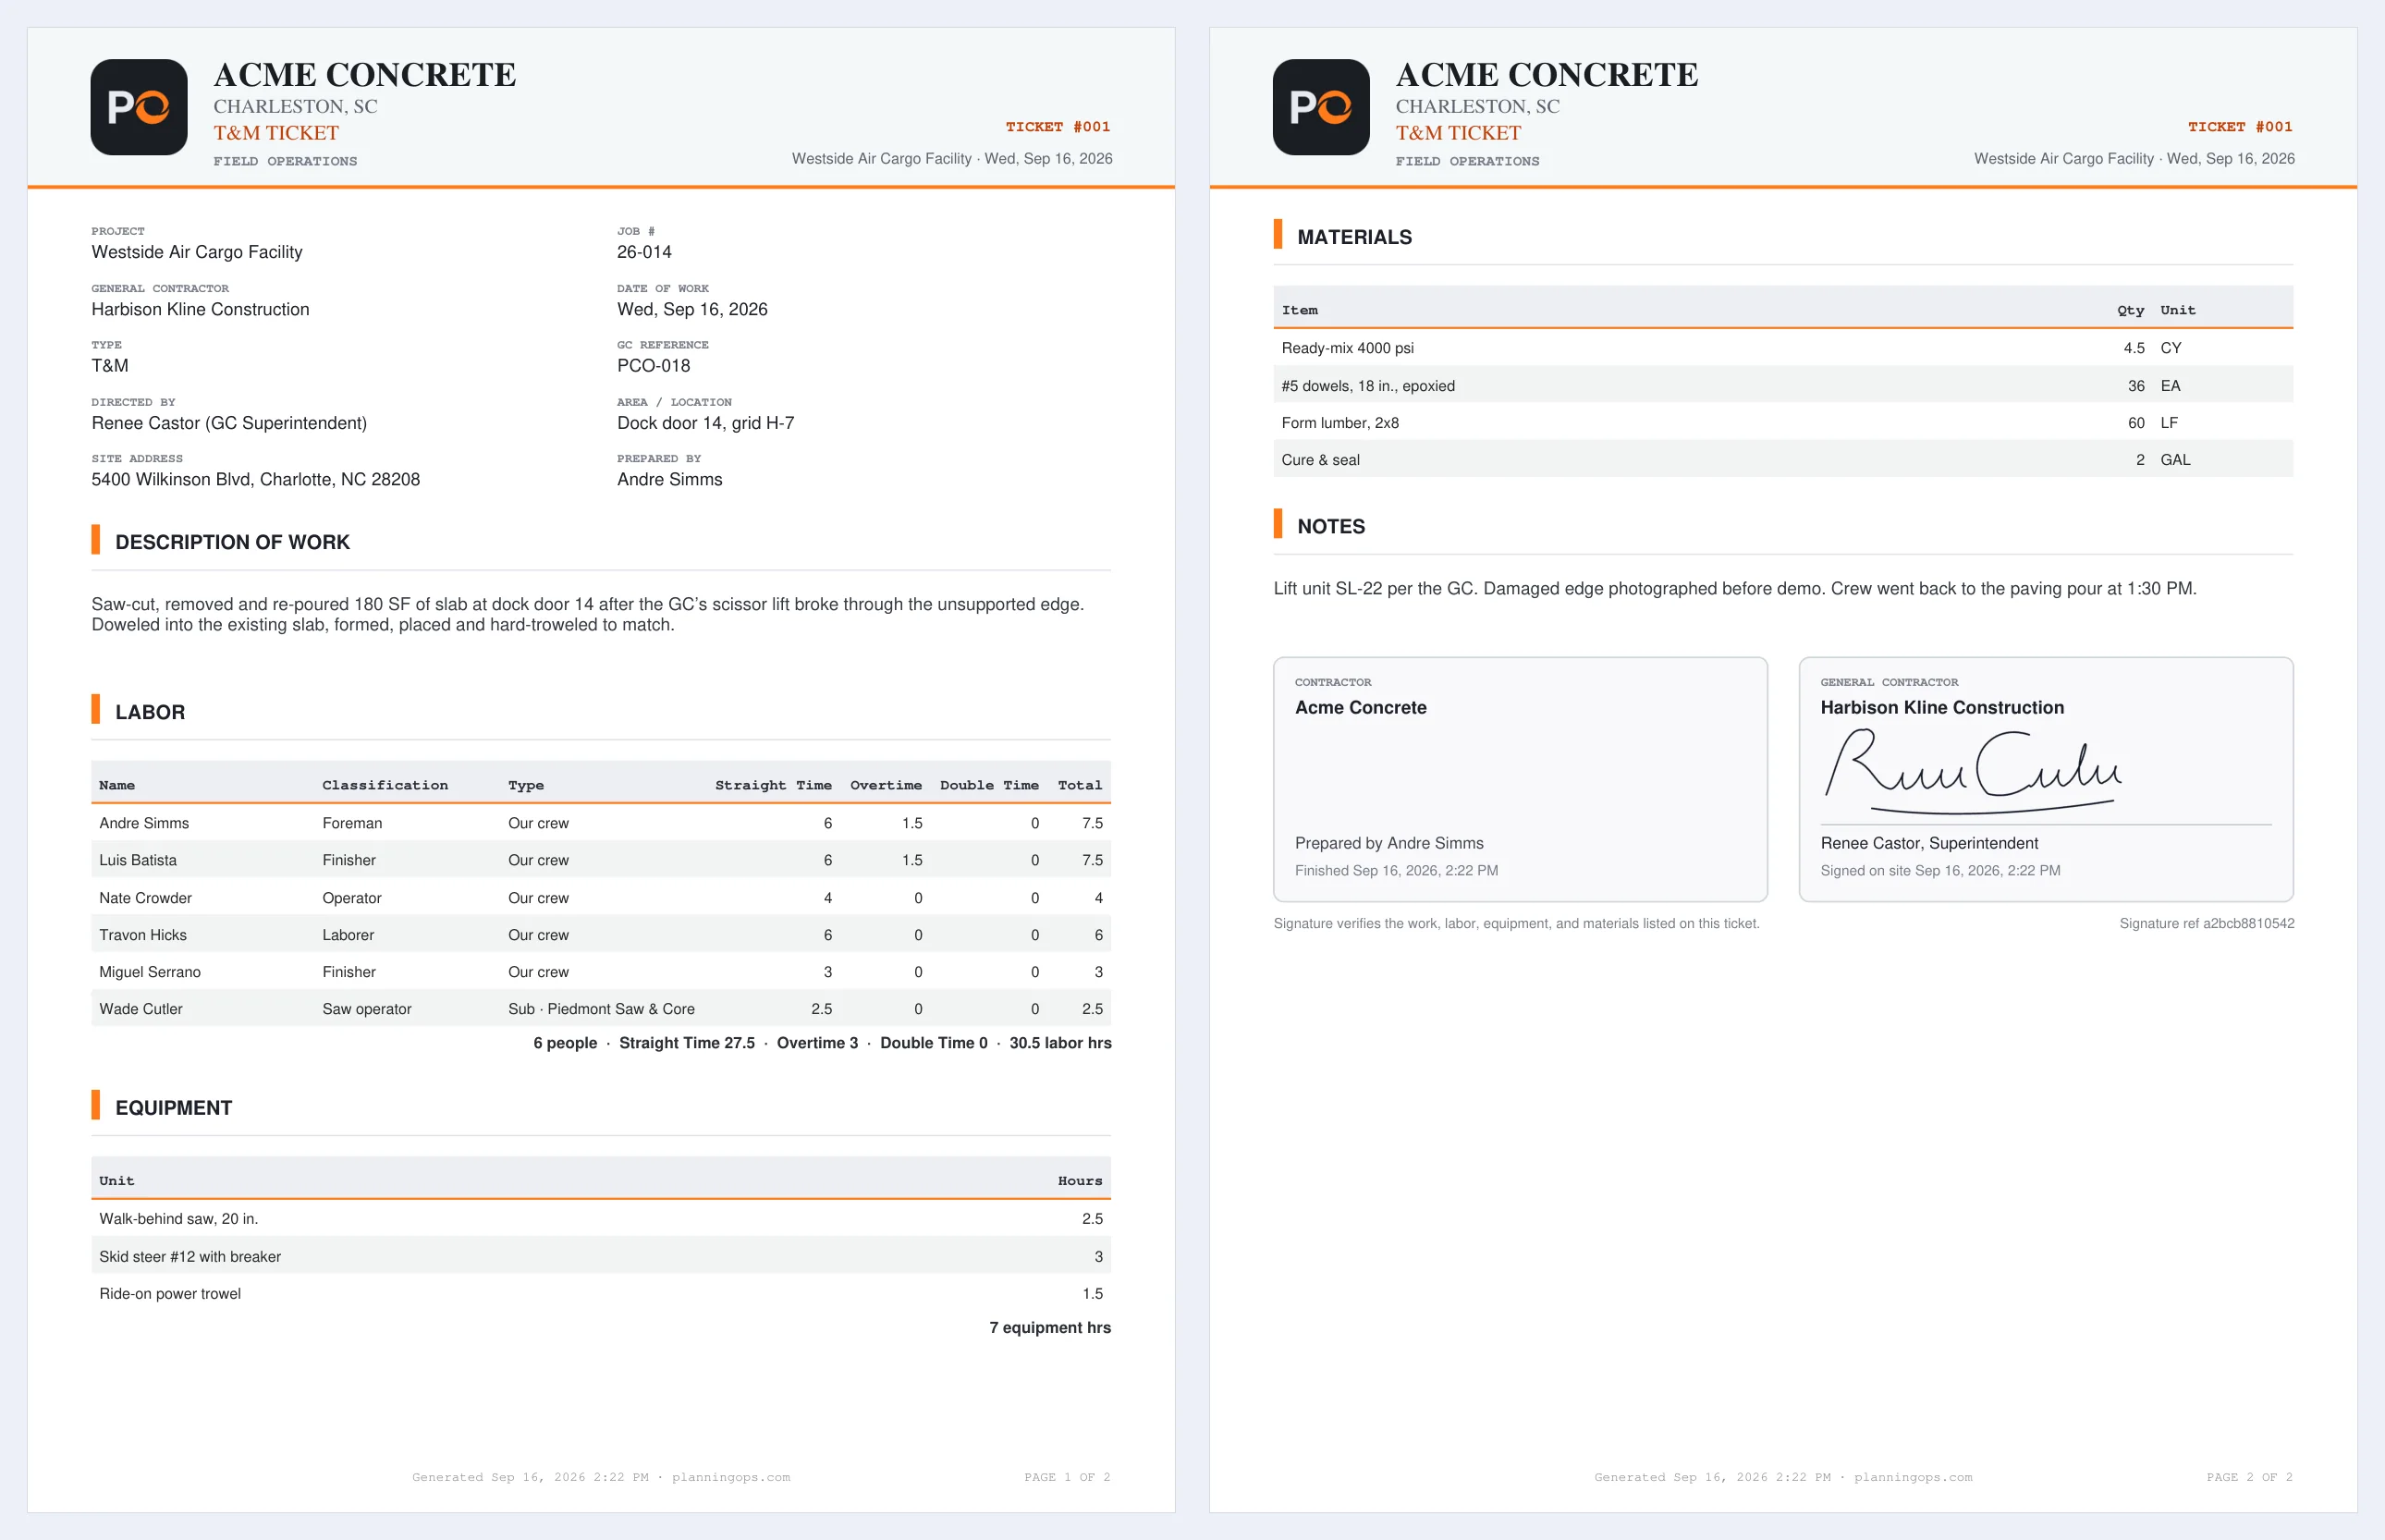The width and height of the screenshot is (2385, 1540).
Task: Click the Overtime column header
Action: [x=886, y=785]
